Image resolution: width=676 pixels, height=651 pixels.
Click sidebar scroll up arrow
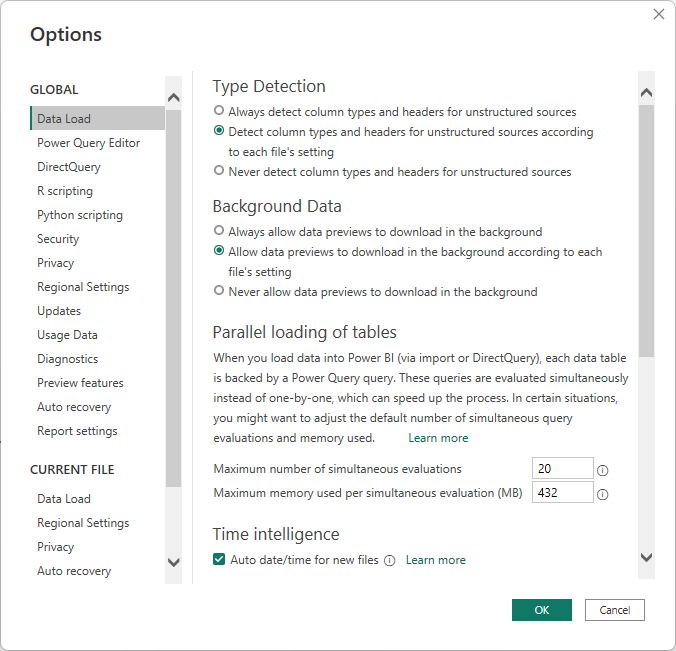pos(174,97)
